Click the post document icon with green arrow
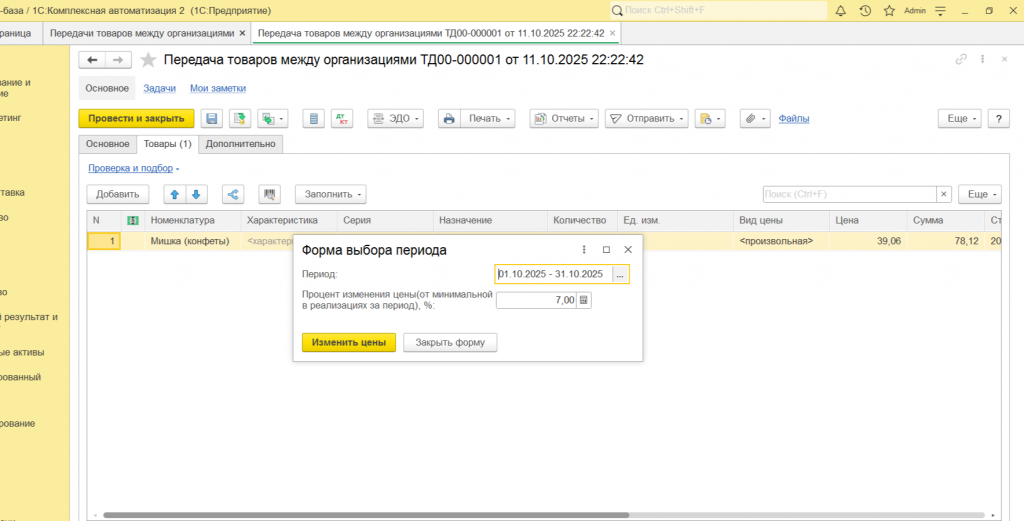The width and height of the screenshot is (1024, 521). point(240,119)
